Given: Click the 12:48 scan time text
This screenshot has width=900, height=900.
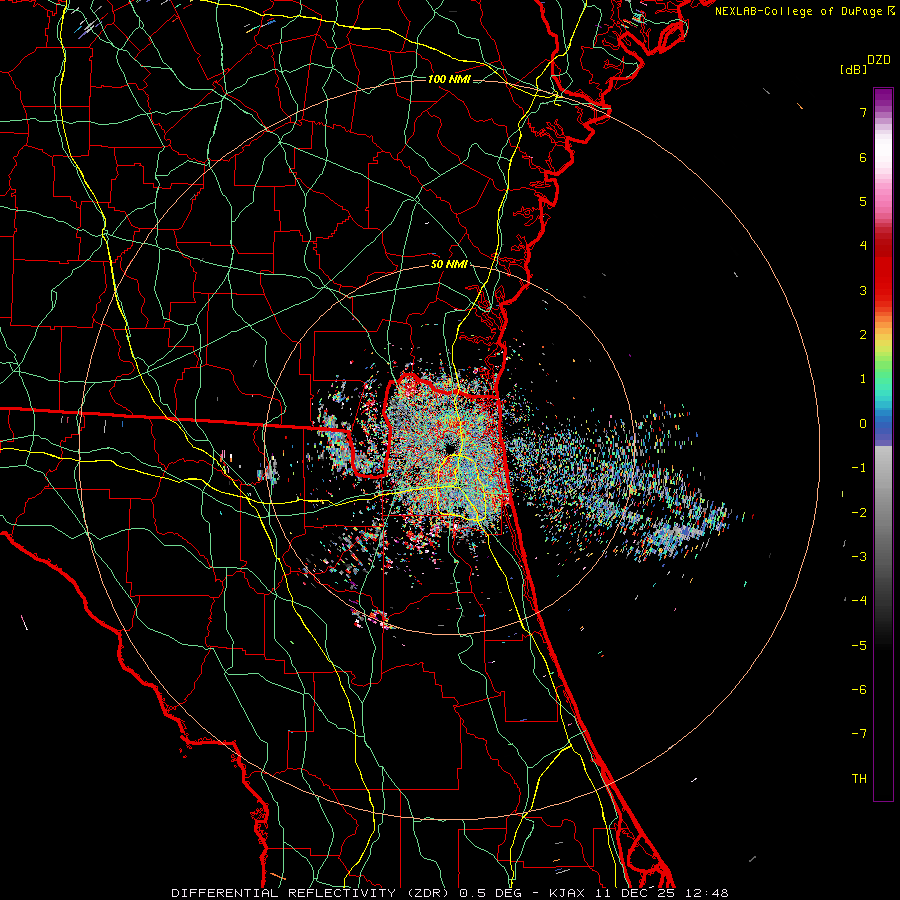Looking at the screenshot, I should [707, 893].
